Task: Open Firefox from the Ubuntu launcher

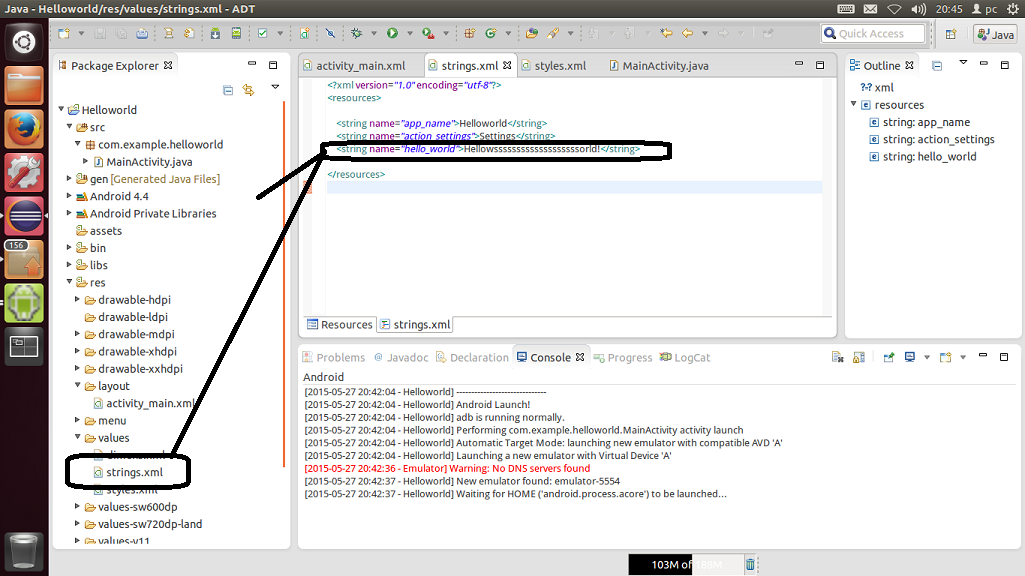Action: point(24,129)
